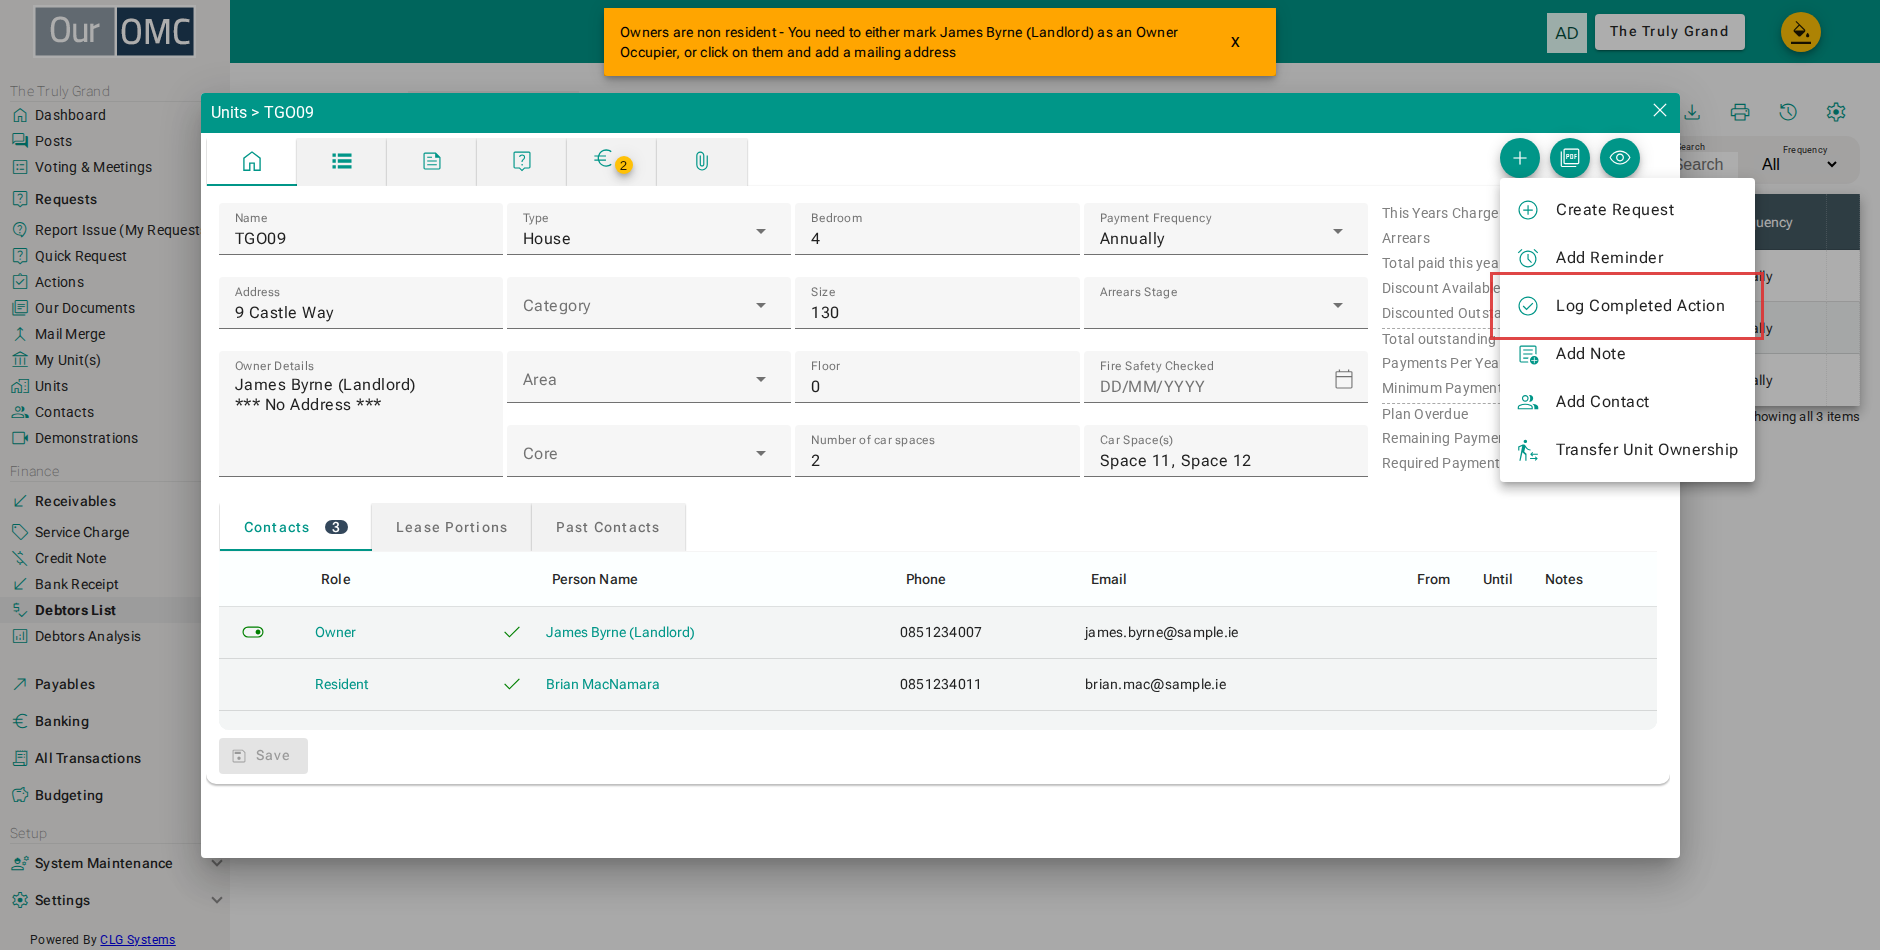Expand the Area dropdown
Screen dimensions: 1880x950
pyautogui.click(x=649, y=377)
